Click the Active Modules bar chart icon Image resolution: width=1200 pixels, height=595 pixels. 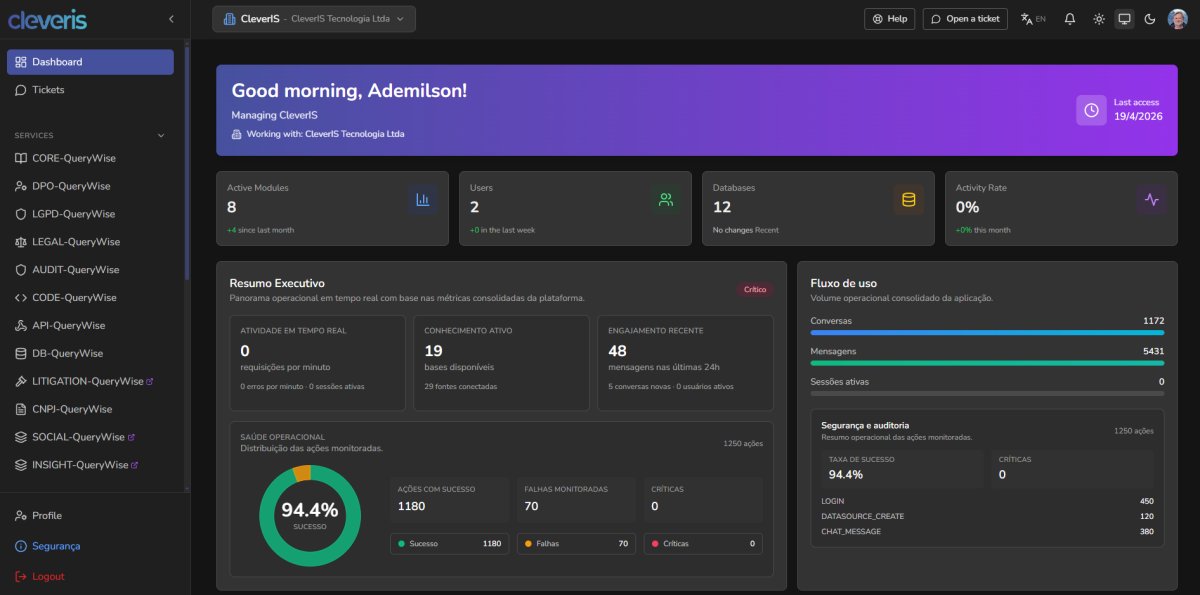coord(422,200)
